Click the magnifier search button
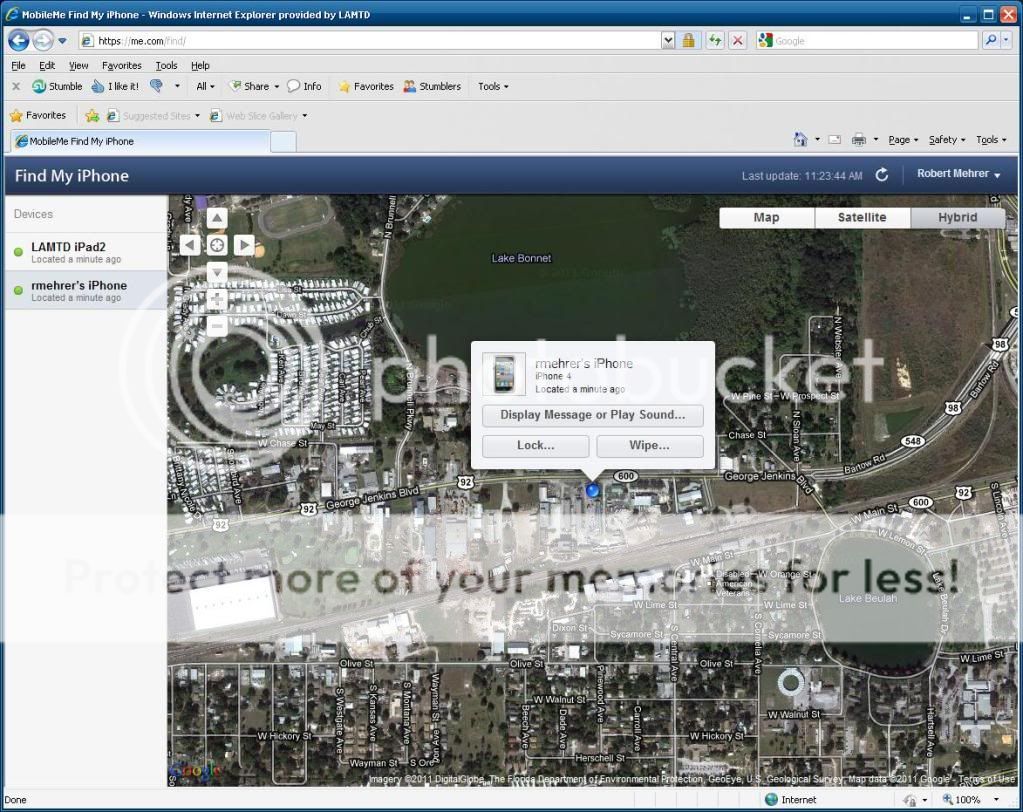Image resolution: width=1023 pixels, height=812 pixels. pyautogui.click(x=990, y=40)
